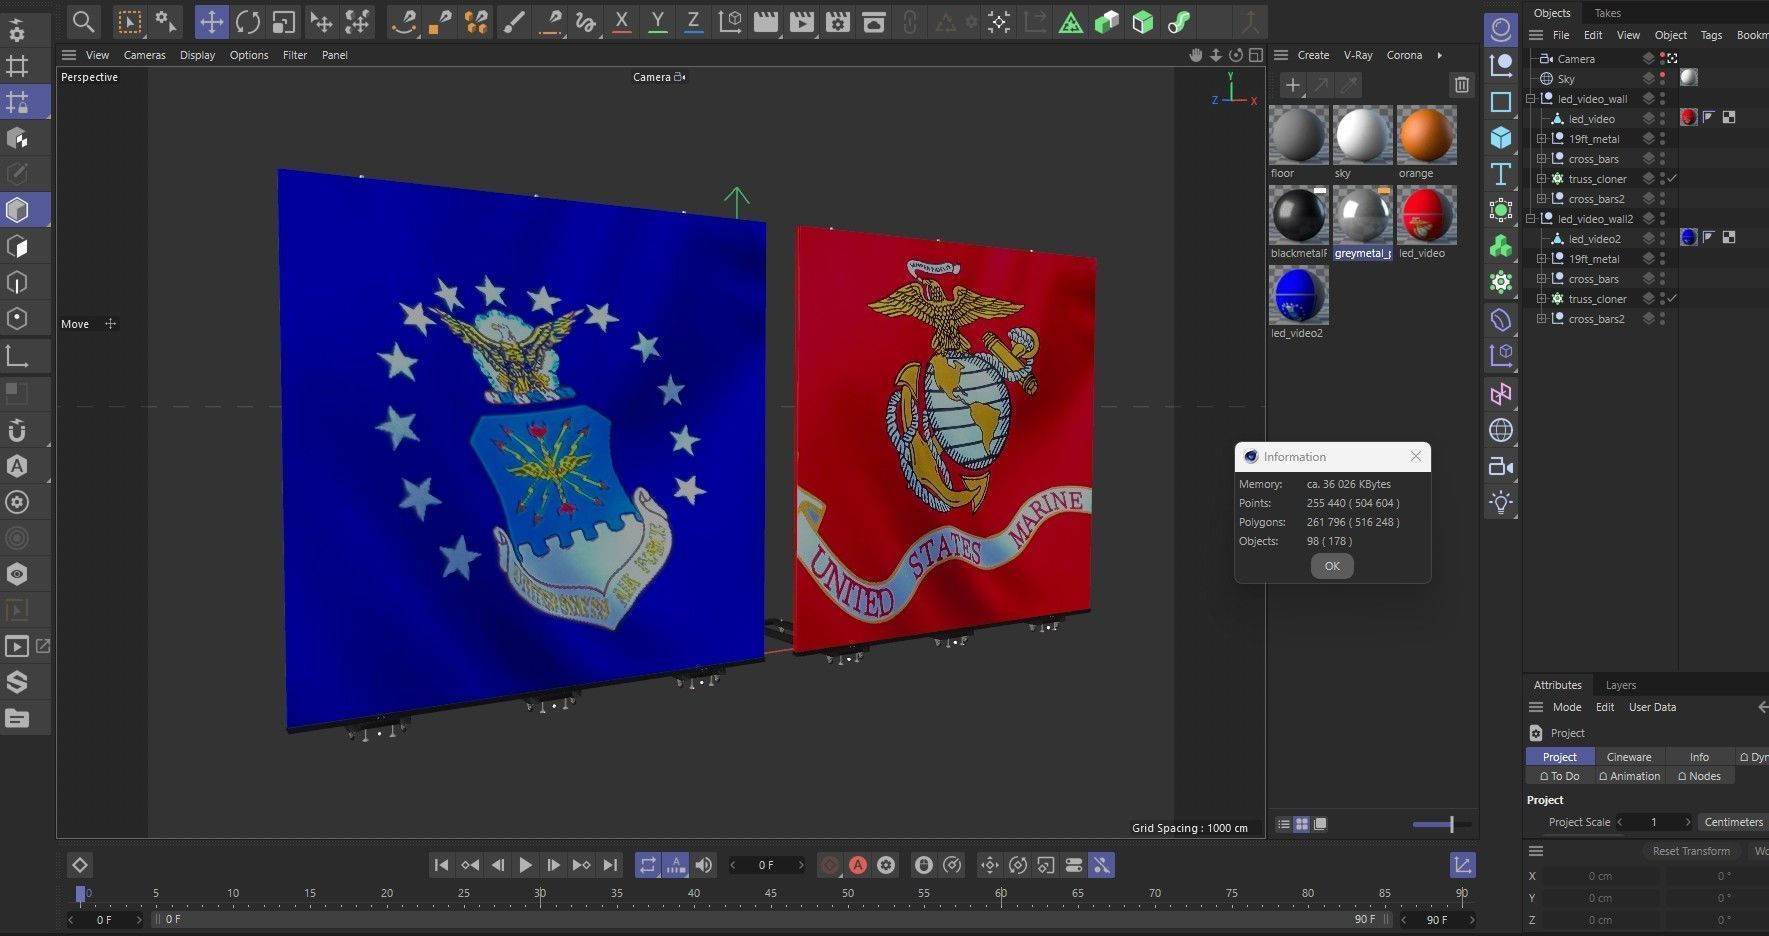1769x936 pixels.
Task: Select the Live Selection tool
Action: [x=129, y=22]
